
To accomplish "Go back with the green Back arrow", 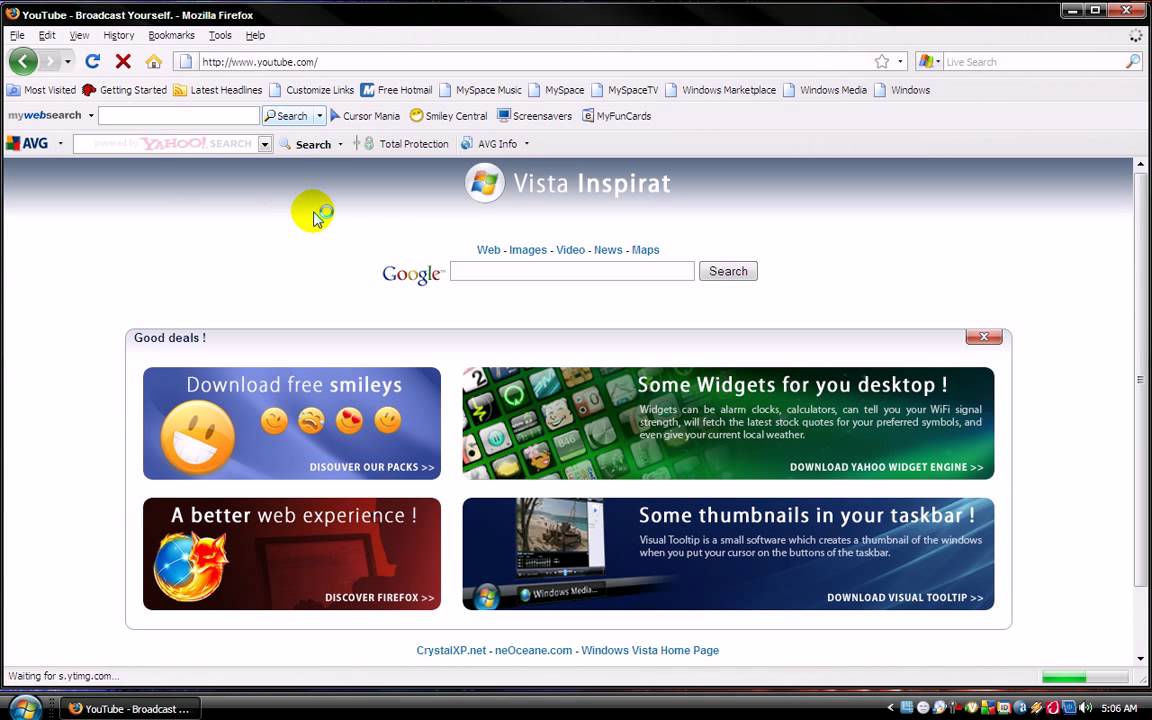I will pyautogui.click(x=23, y=61).
